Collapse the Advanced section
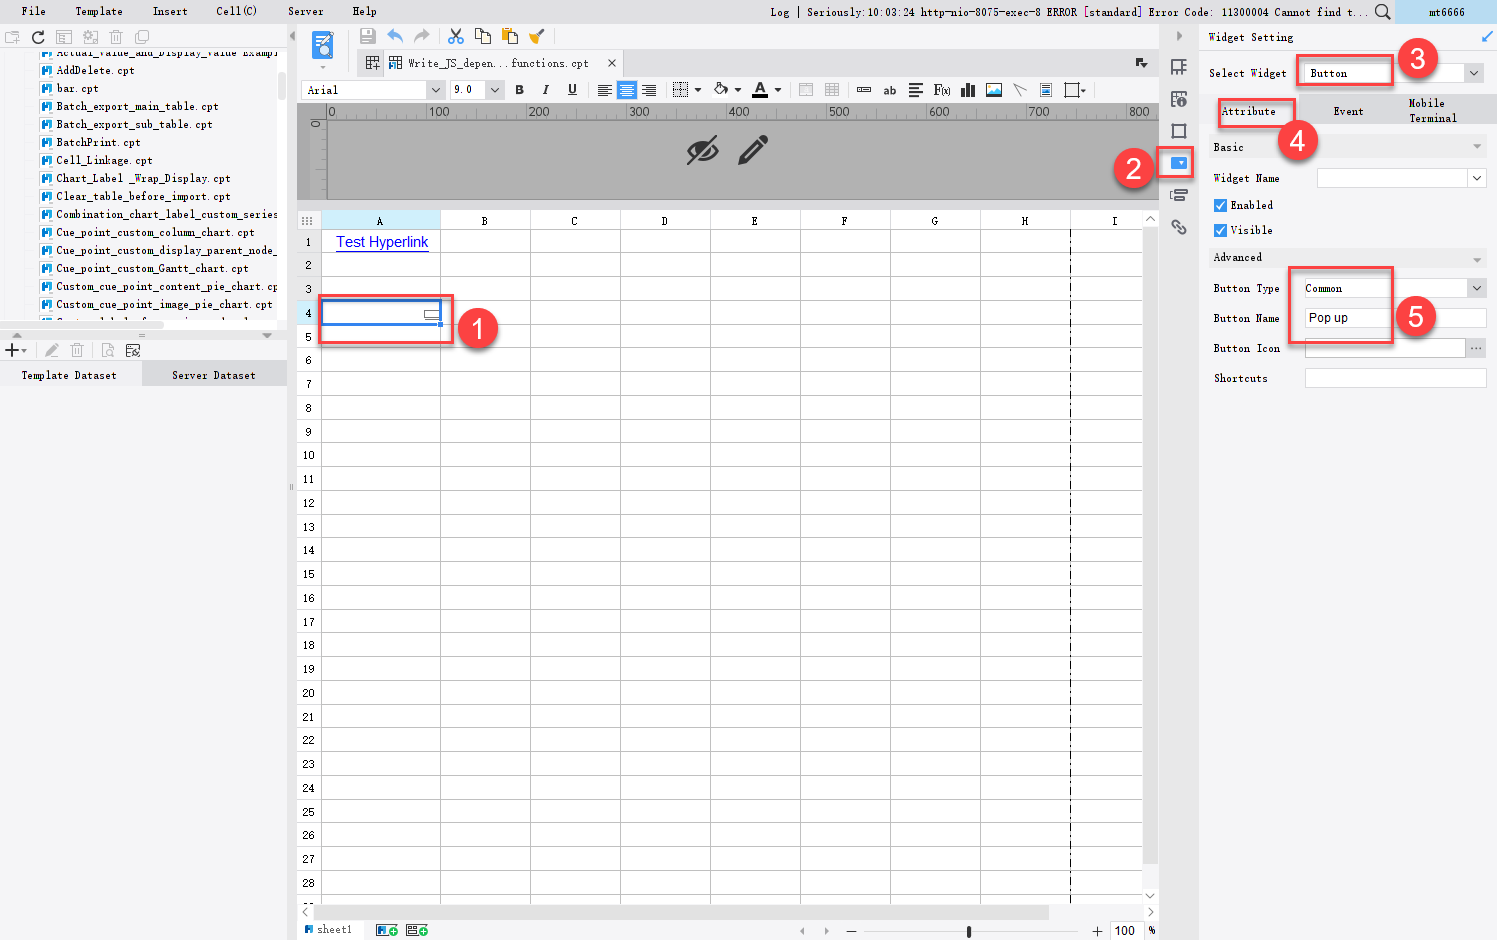The height and width of the screenshot is (940, 1497). tap(1476, 257)
